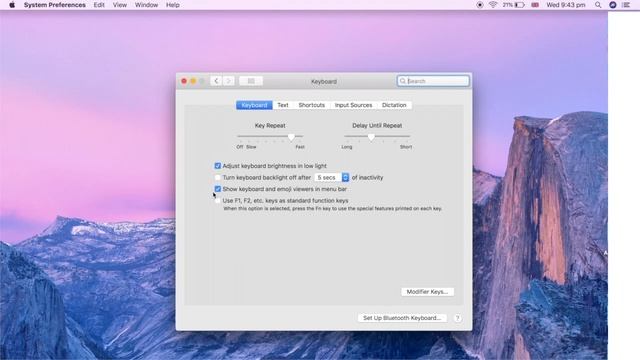Viewport: 640px width, 360px height.
Task: Toggle Adjust keyboard brightness in low light
Action: [x=218, y=166]
